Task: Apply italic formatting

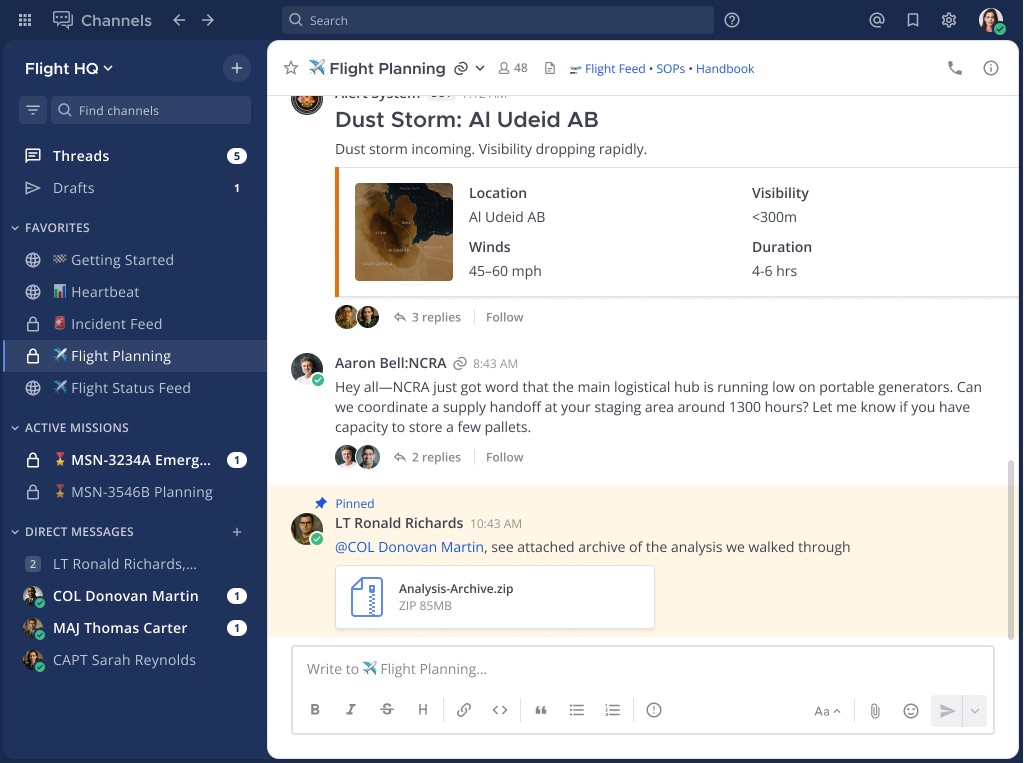Action: click(351, 710)
